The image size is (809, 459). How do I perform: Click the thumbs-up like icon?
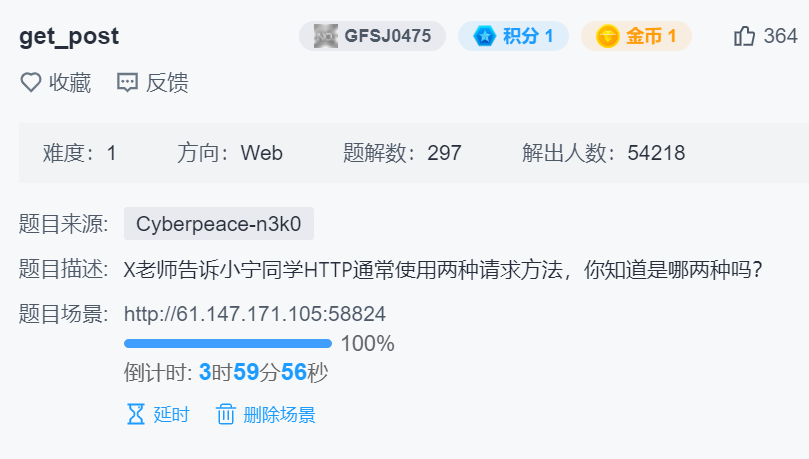[744, 36]
